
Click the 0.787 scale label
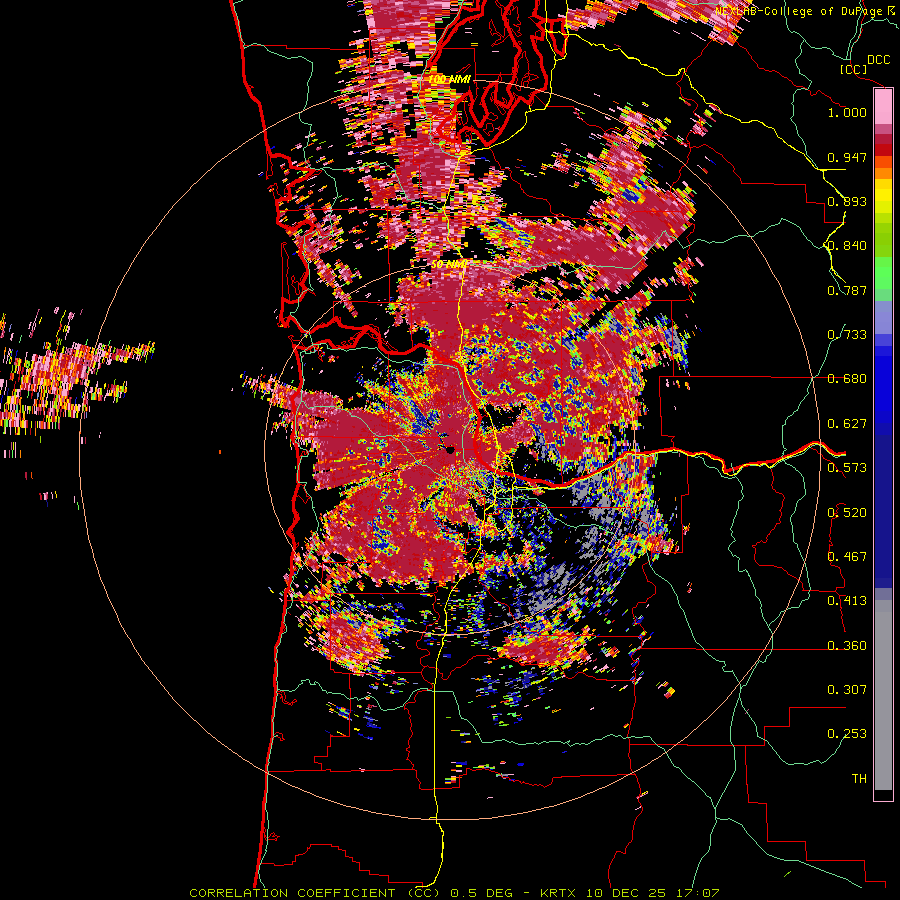(x=847, y=290)
